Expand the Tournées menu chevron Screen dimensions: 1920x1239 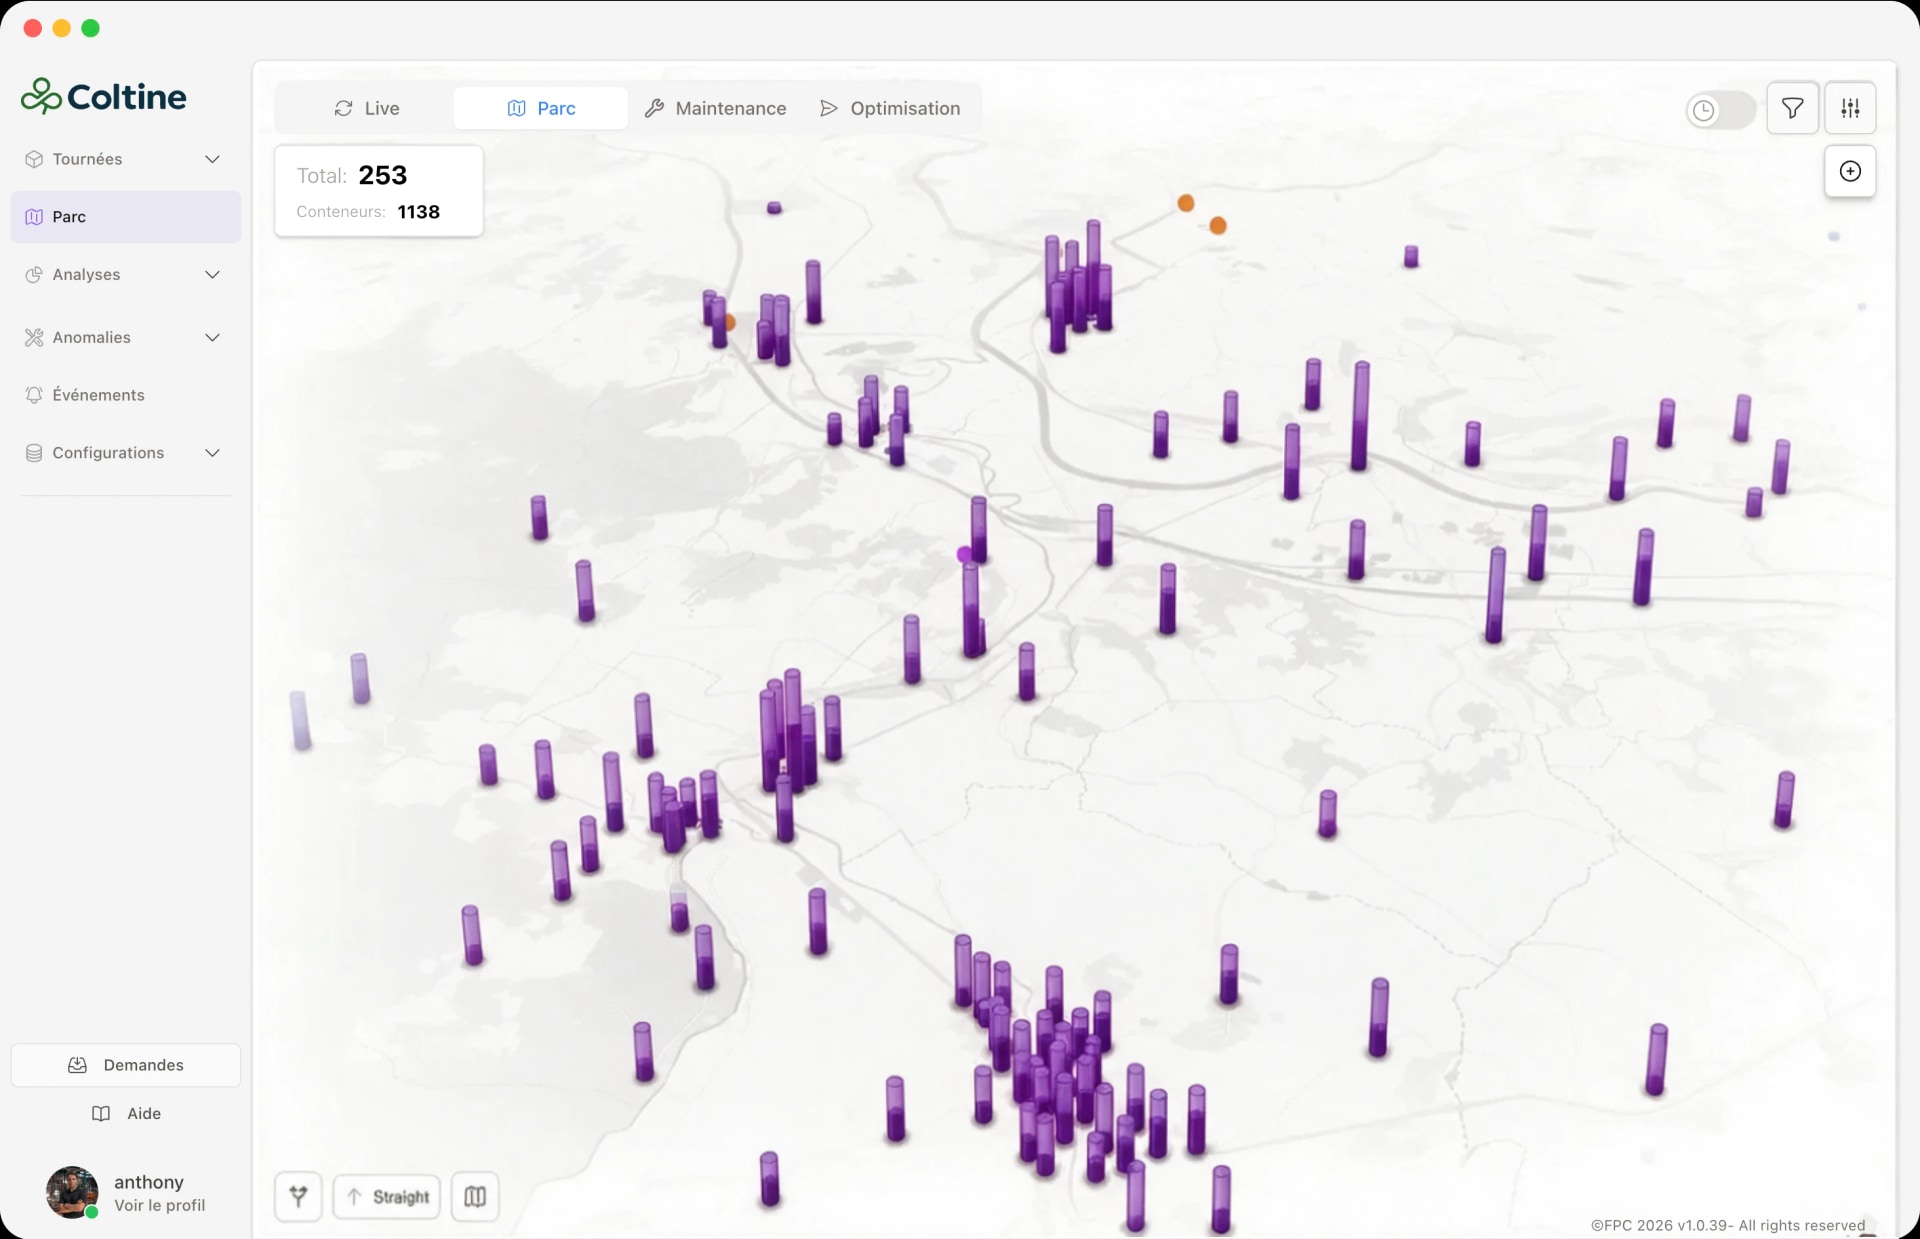(212, 159)
